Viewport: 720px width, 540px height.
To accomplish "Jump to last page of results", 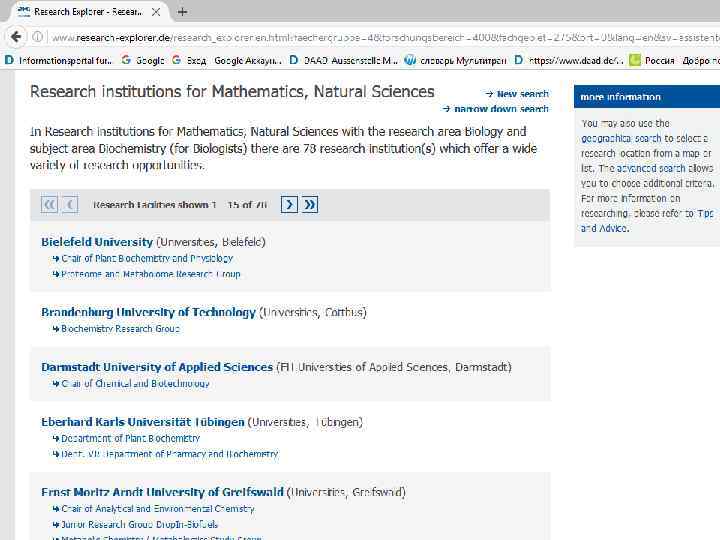I will click(310, 204).
